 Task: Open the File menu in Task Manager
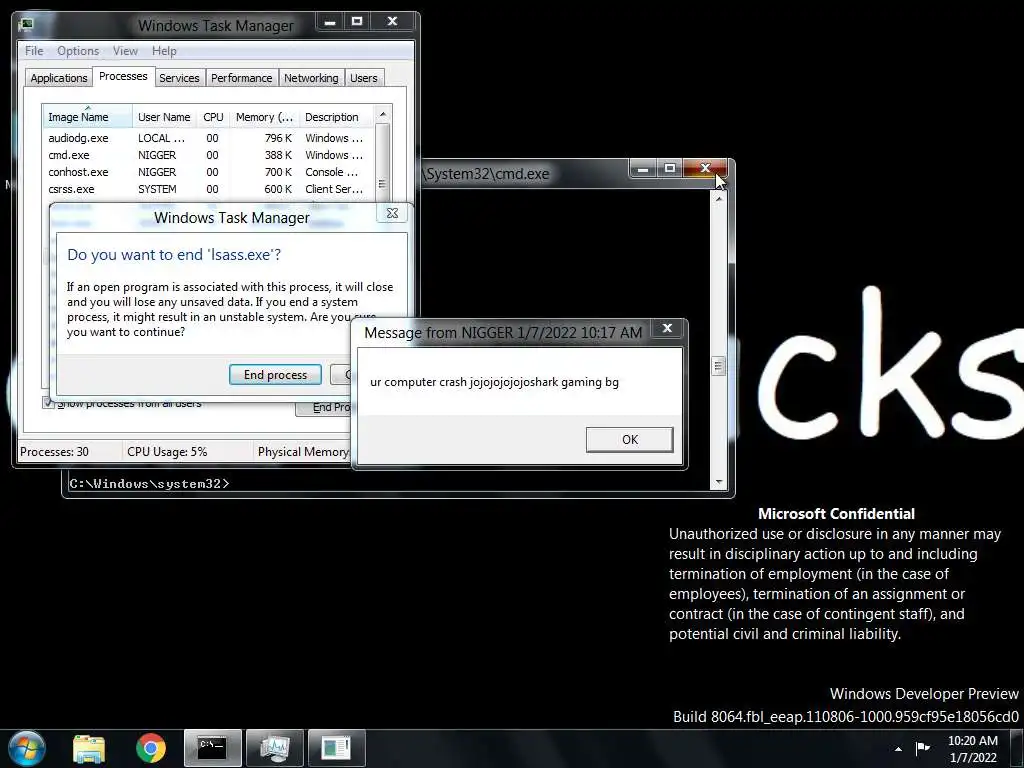[34, 51]
